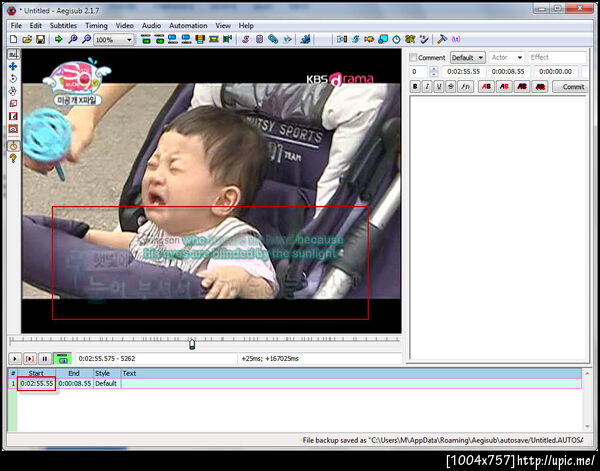
Task: Play the video
Action: point(15,359)
